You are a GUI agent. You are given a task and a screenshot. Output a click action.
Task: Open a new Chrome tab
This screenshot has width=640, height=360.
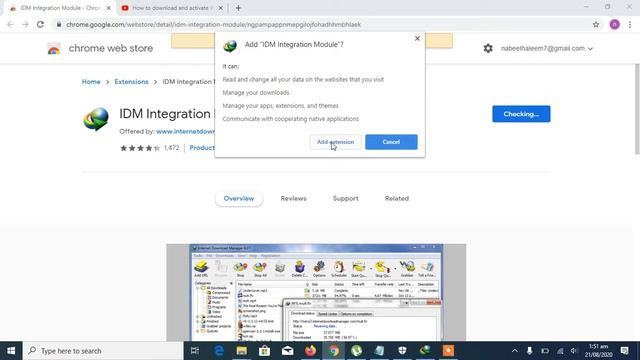click(x=238, y=8)
